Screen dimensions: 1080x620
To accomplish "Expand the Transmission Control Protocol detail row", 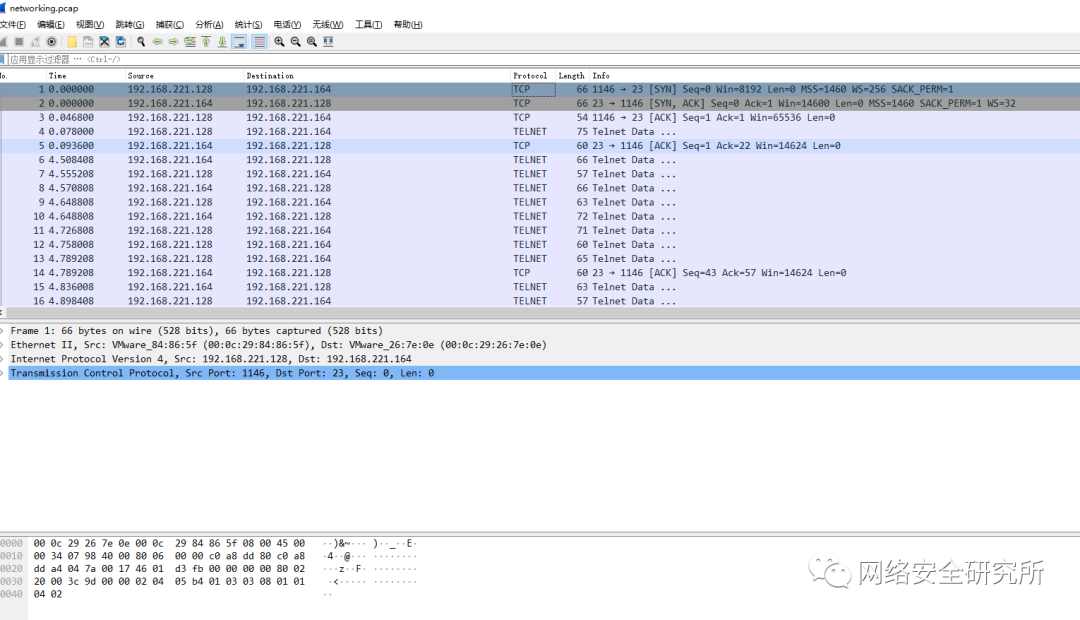I will pos(6,372).
